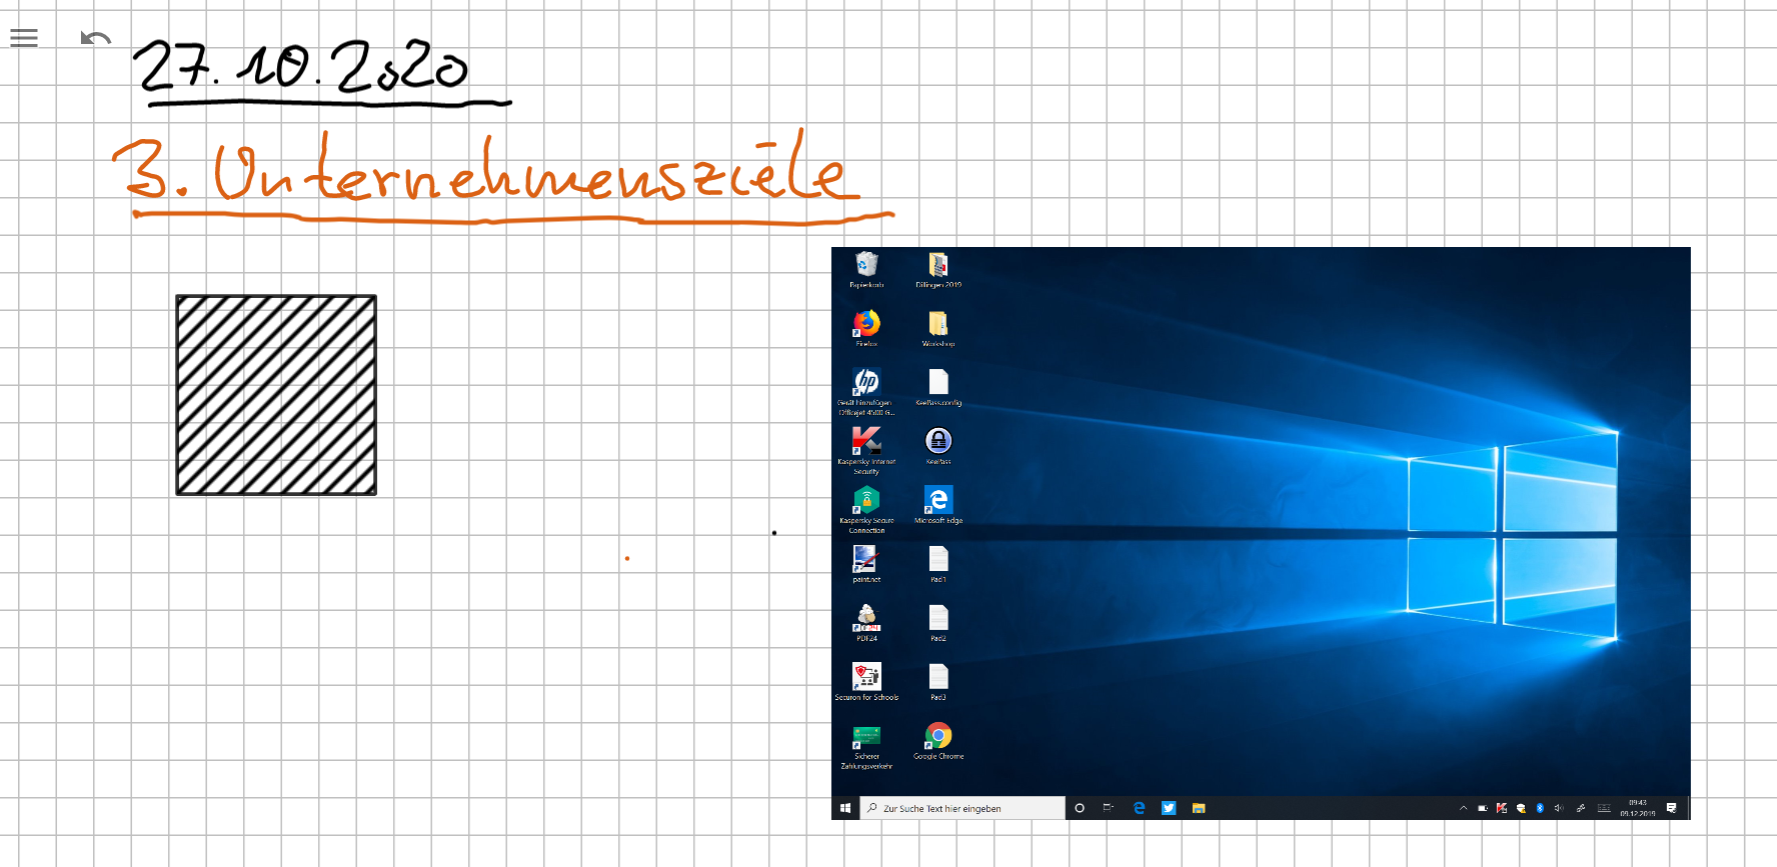Open the hamburger menu

pyautogui.click(x=24, y=38)
